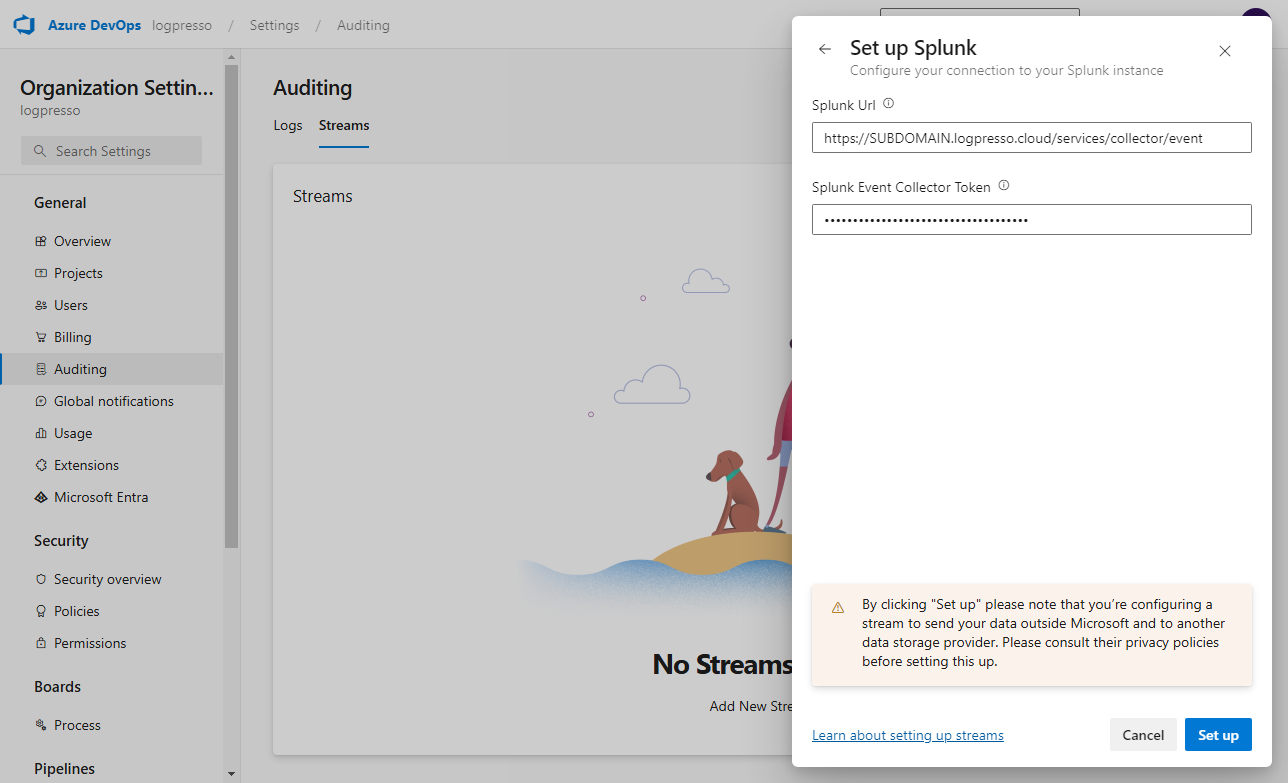Click Azure DevOps text link in header
Screen dimensions: 1288x783
[95, 25]
